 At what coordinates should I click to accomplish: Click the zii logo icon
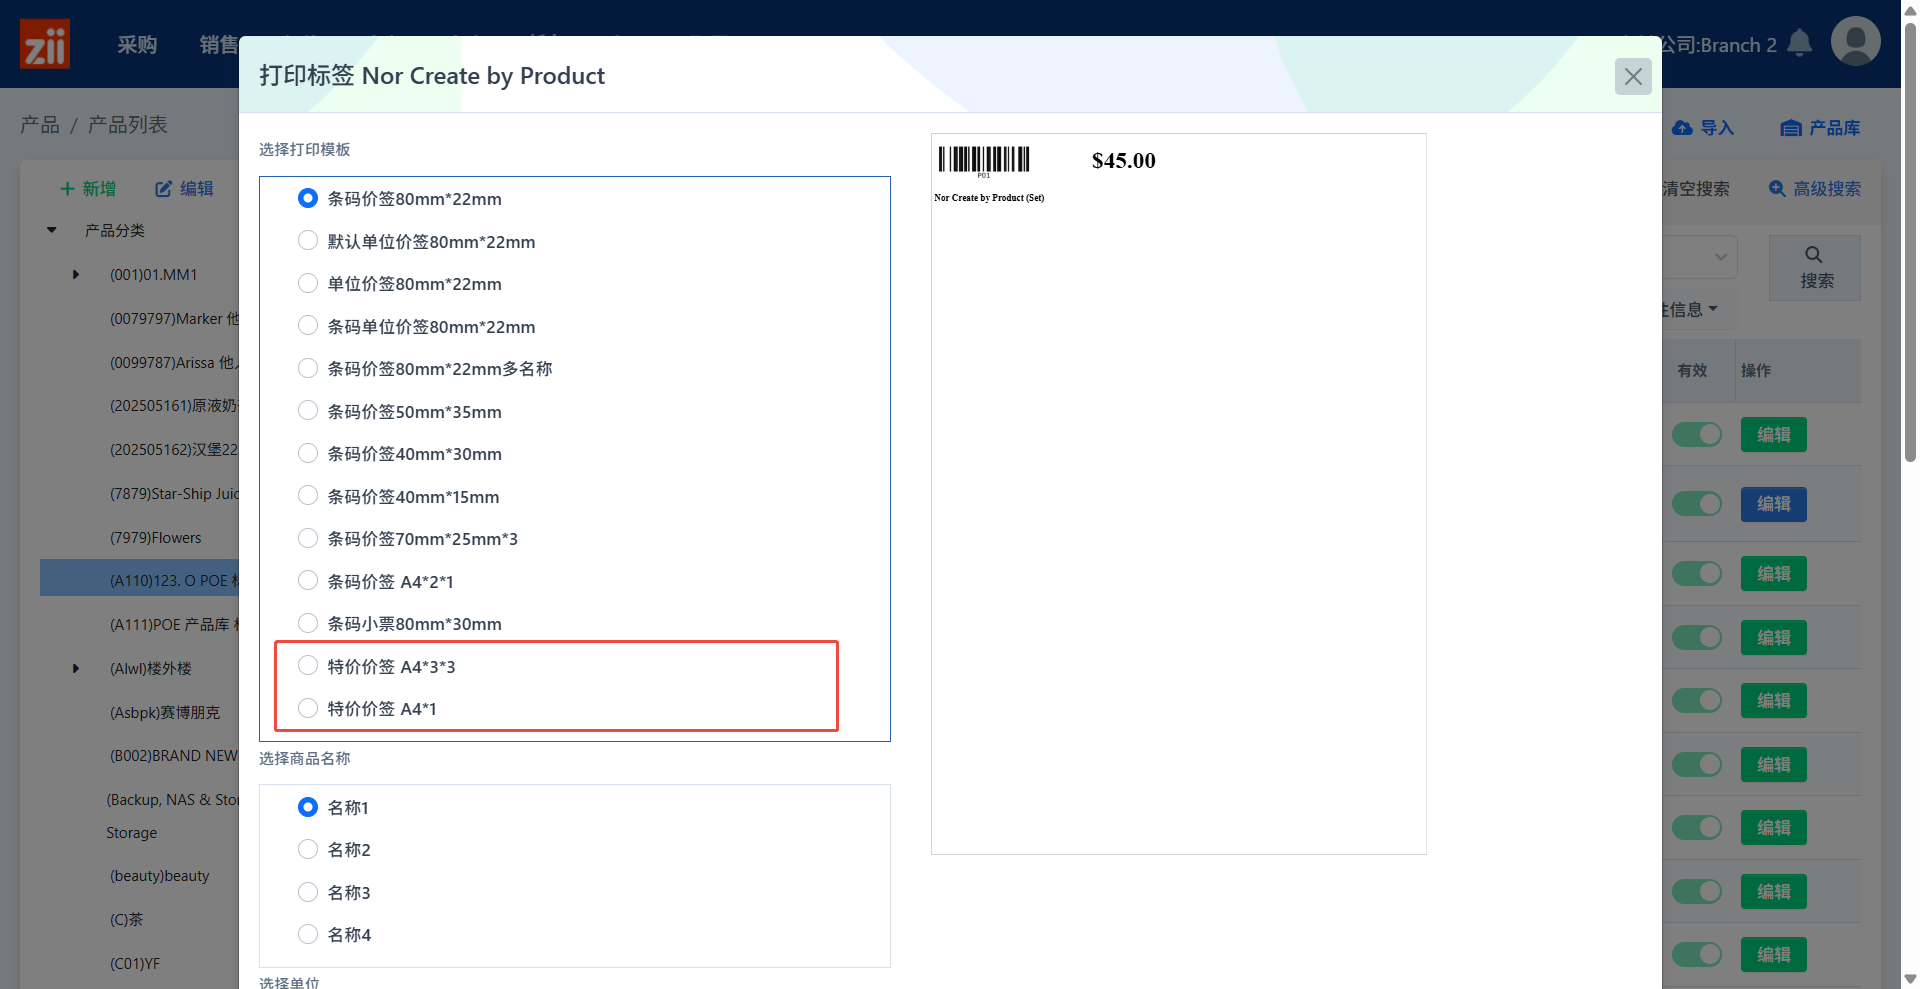pyautogui.click(x=45, y=44)
